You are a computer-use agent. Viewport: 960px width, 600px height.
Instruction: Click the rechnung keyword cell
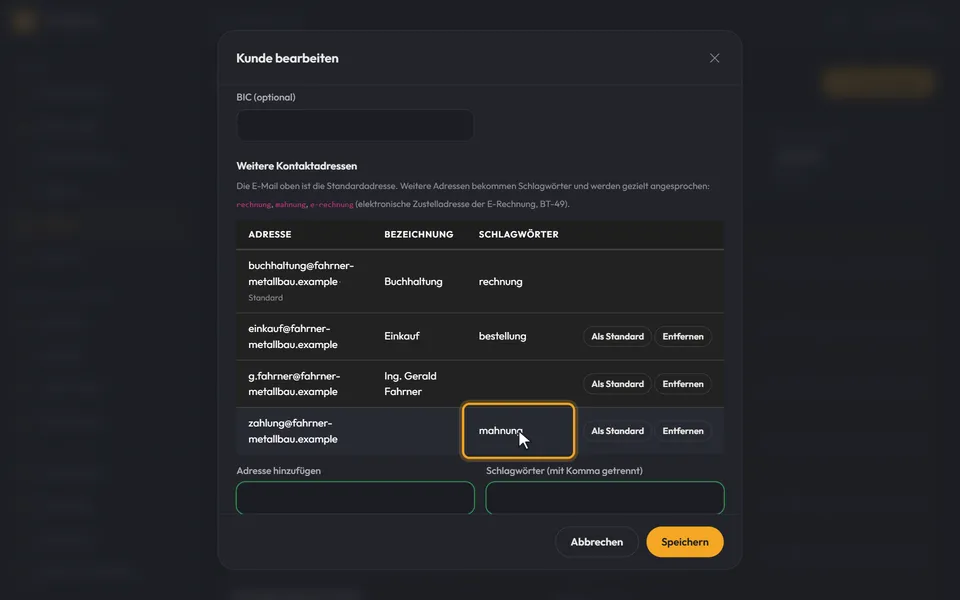(500, 282)
